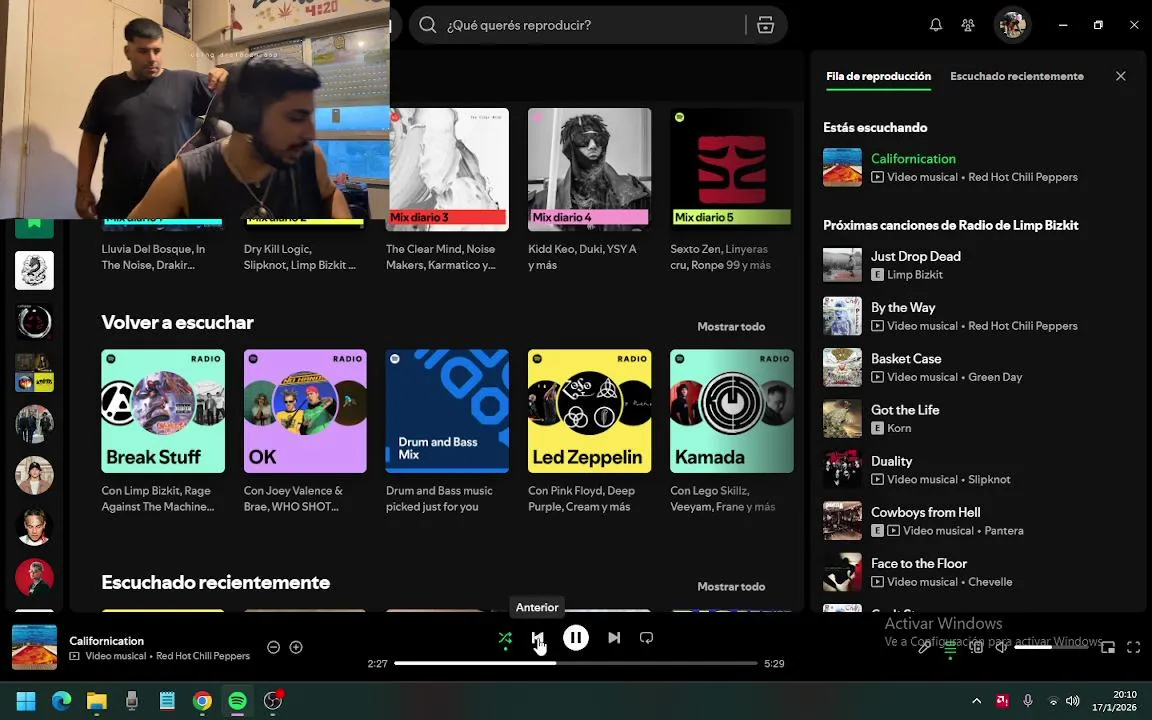Viewport: 1152px width, 720px height.
Task: Open Windows Start menu
Action: tap(26, 701)
